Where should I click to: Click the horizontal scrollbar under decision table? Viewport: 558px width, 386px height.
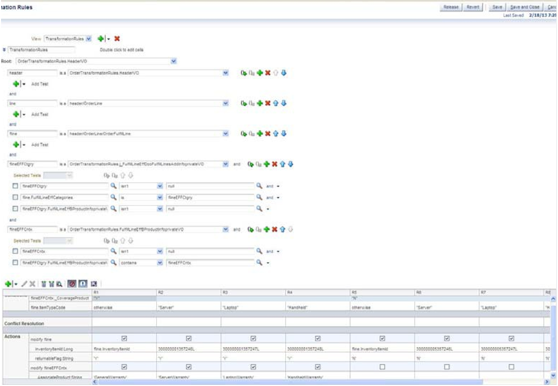pyautogui.click(x=290, y=382)
